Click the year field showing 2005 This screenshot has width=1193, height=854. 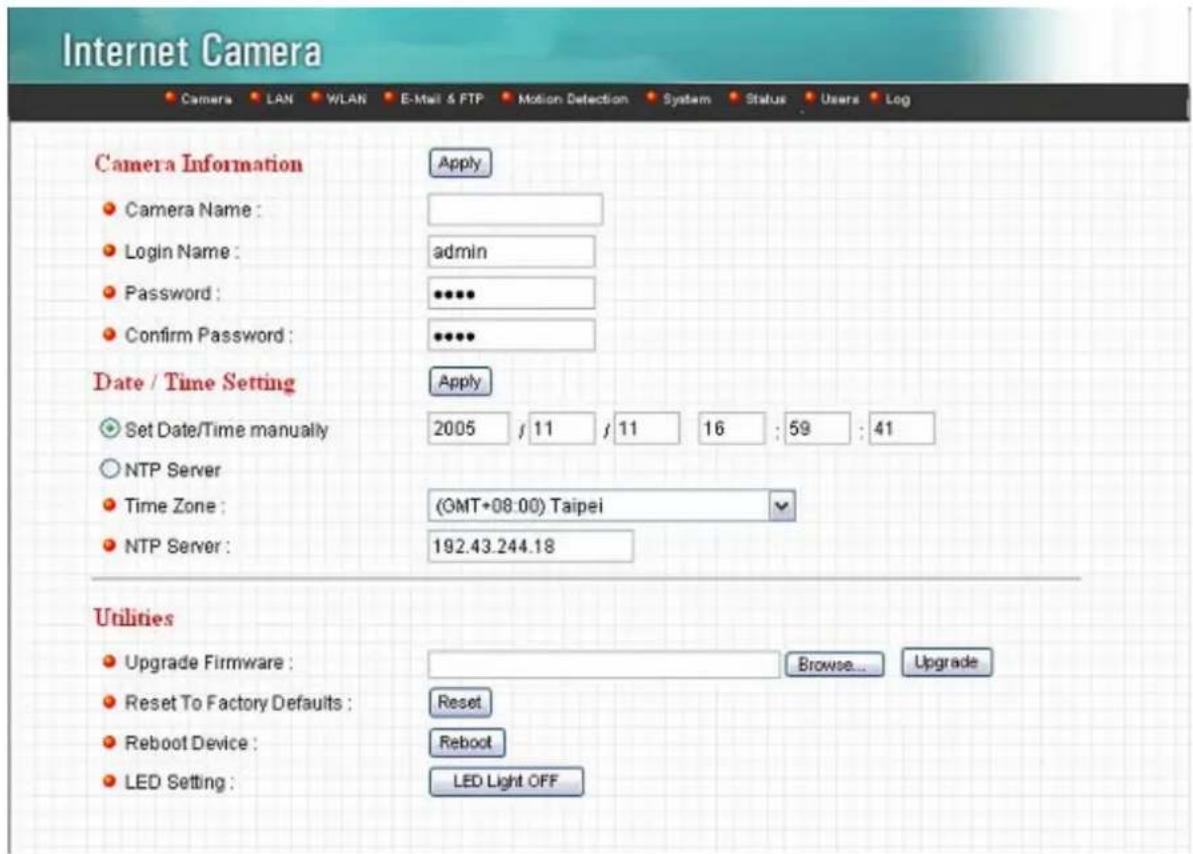click(468, 429)
